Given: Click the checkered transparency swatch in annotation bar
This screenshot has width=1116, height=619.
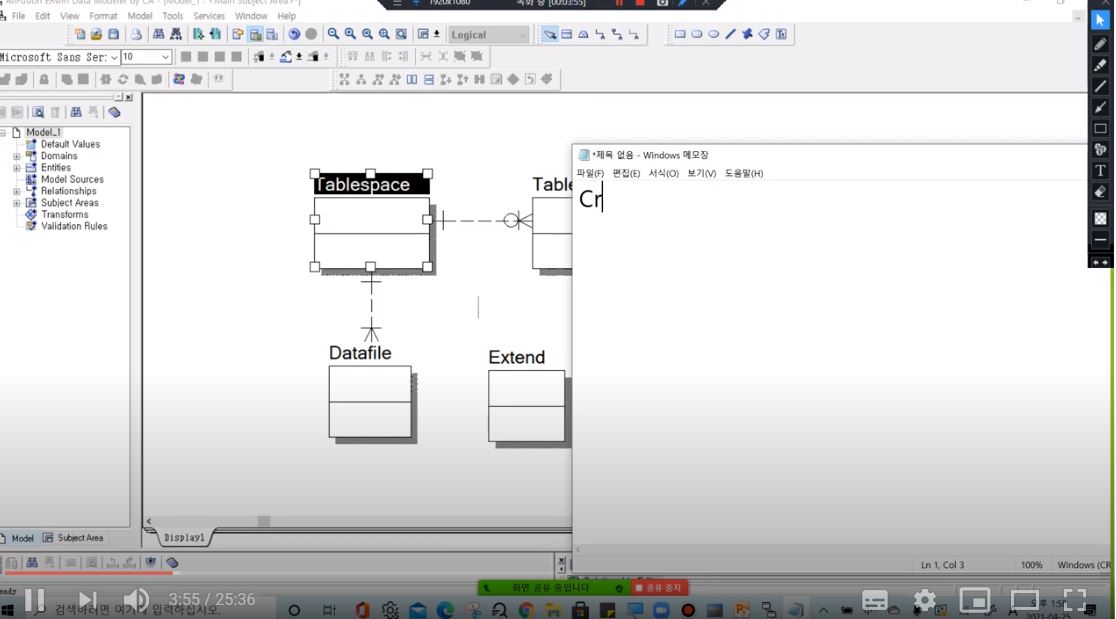Looking at the screenshot, I should pos(1100,218).
